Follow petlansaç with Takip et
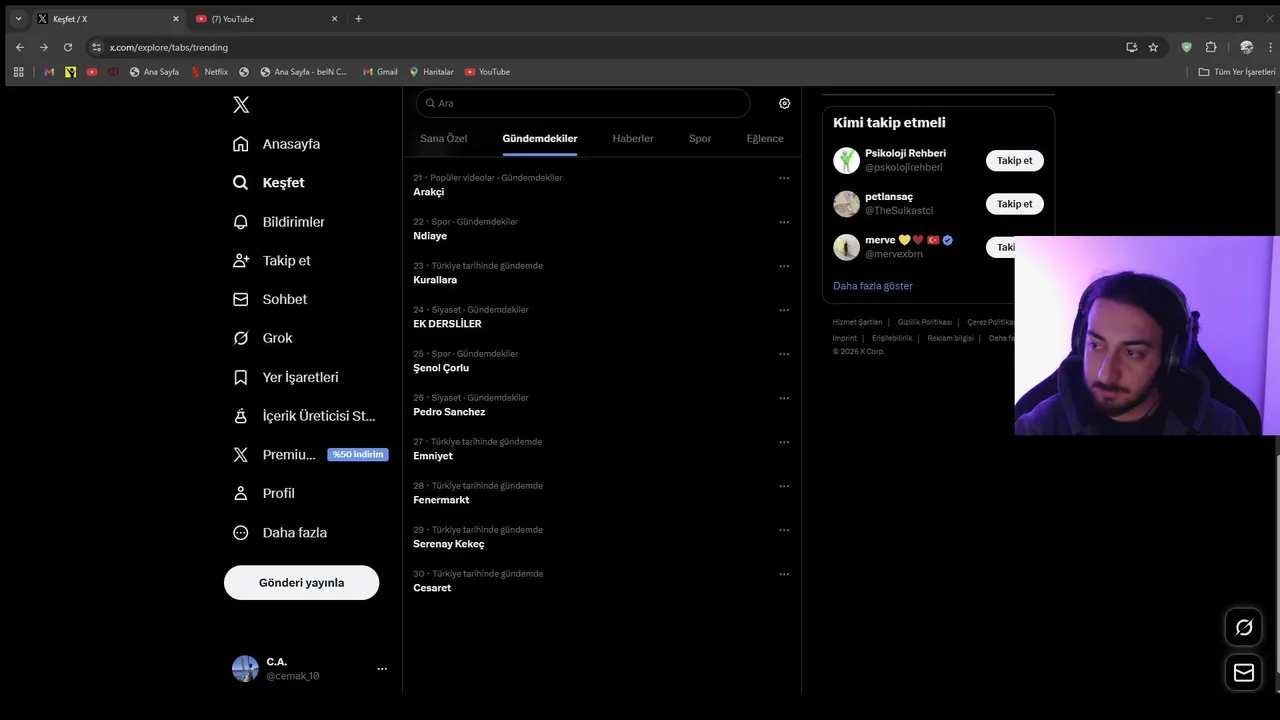Viewport: 1280px width, 720px height. point(1014,204)
